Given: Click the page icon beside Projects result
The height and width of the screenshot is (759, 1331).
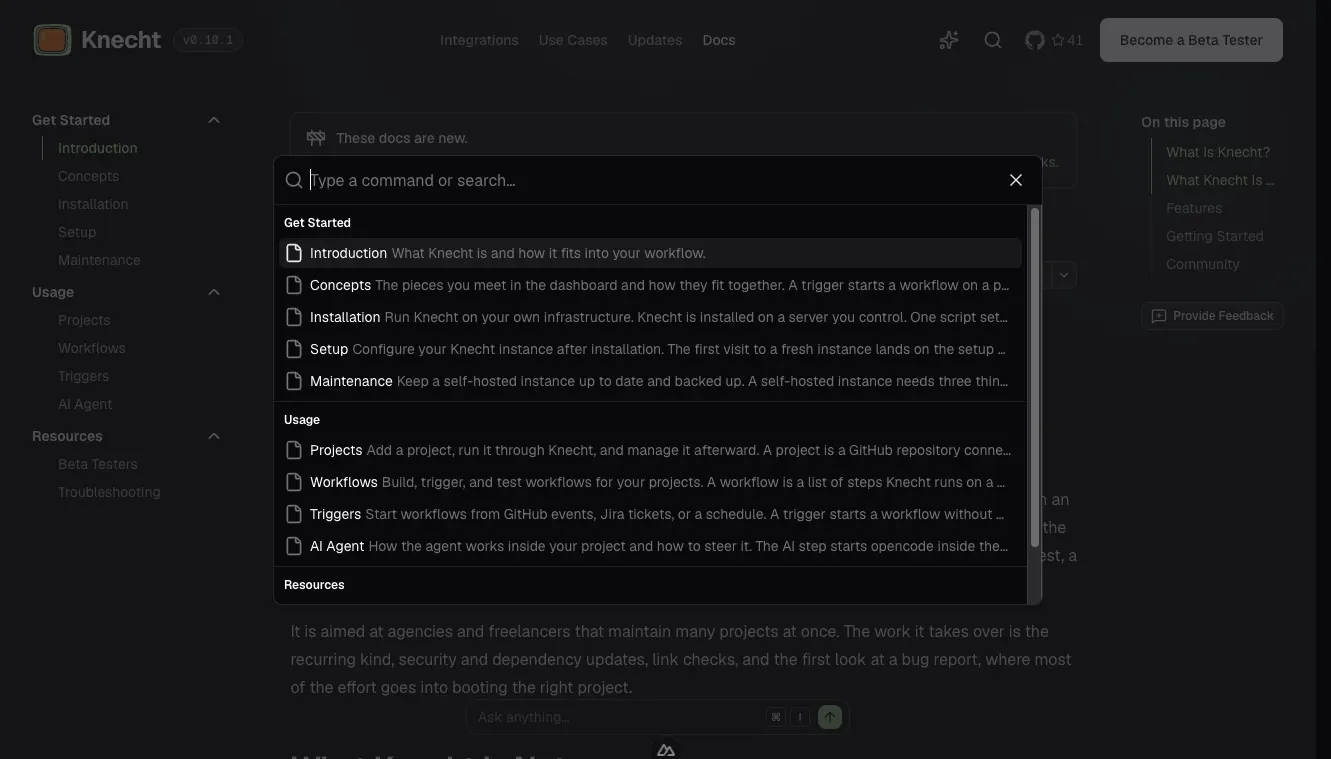Looking at the screenshot, I should pos(294,450).
